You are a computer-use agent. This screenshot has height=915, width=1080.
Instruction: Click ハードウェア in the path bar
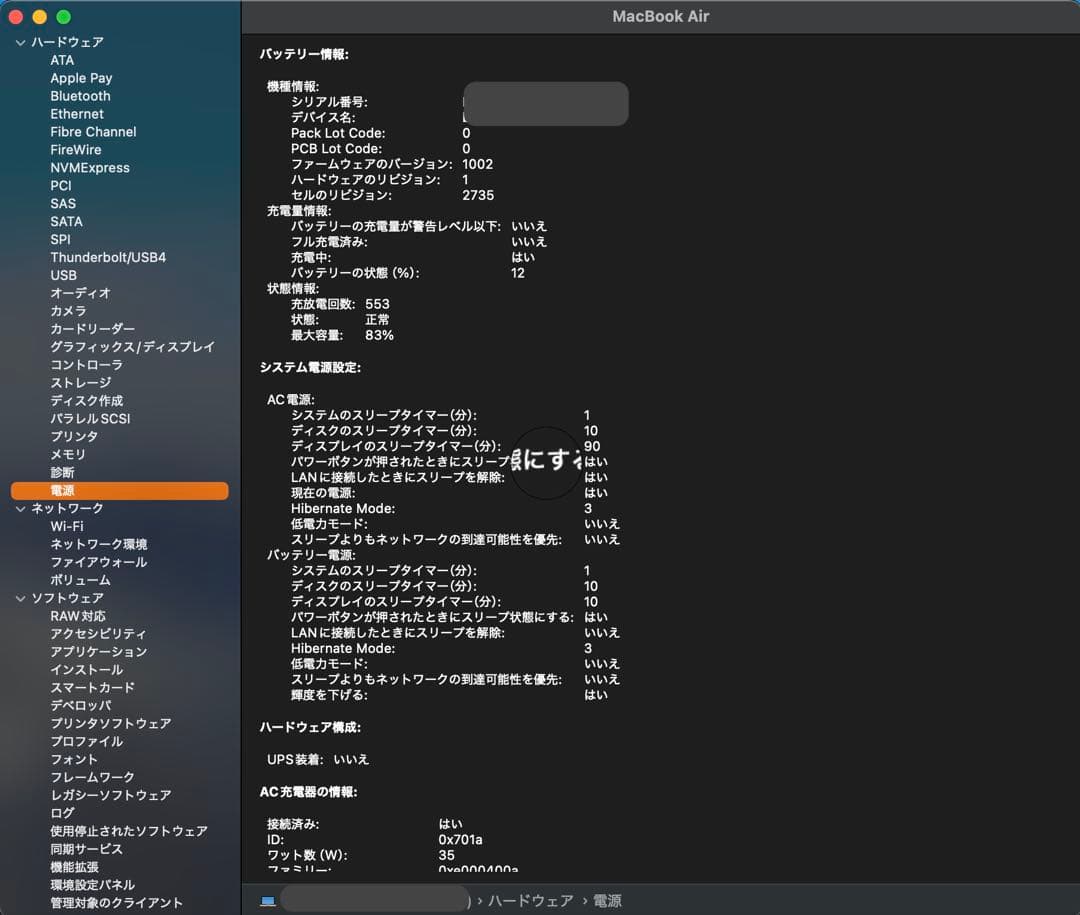click(530, 901)
